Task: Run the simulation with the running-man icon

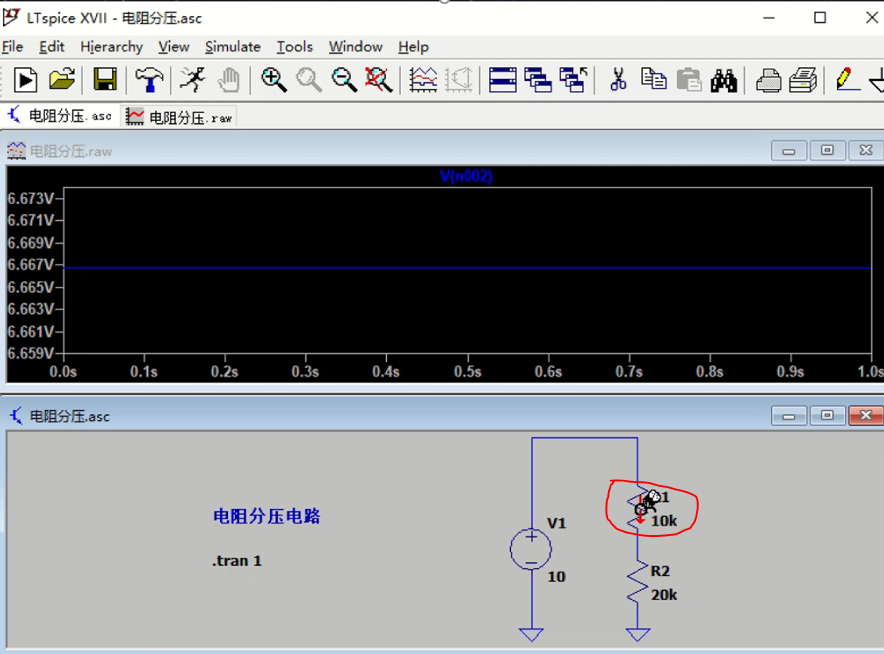Action: coord(193,80)
